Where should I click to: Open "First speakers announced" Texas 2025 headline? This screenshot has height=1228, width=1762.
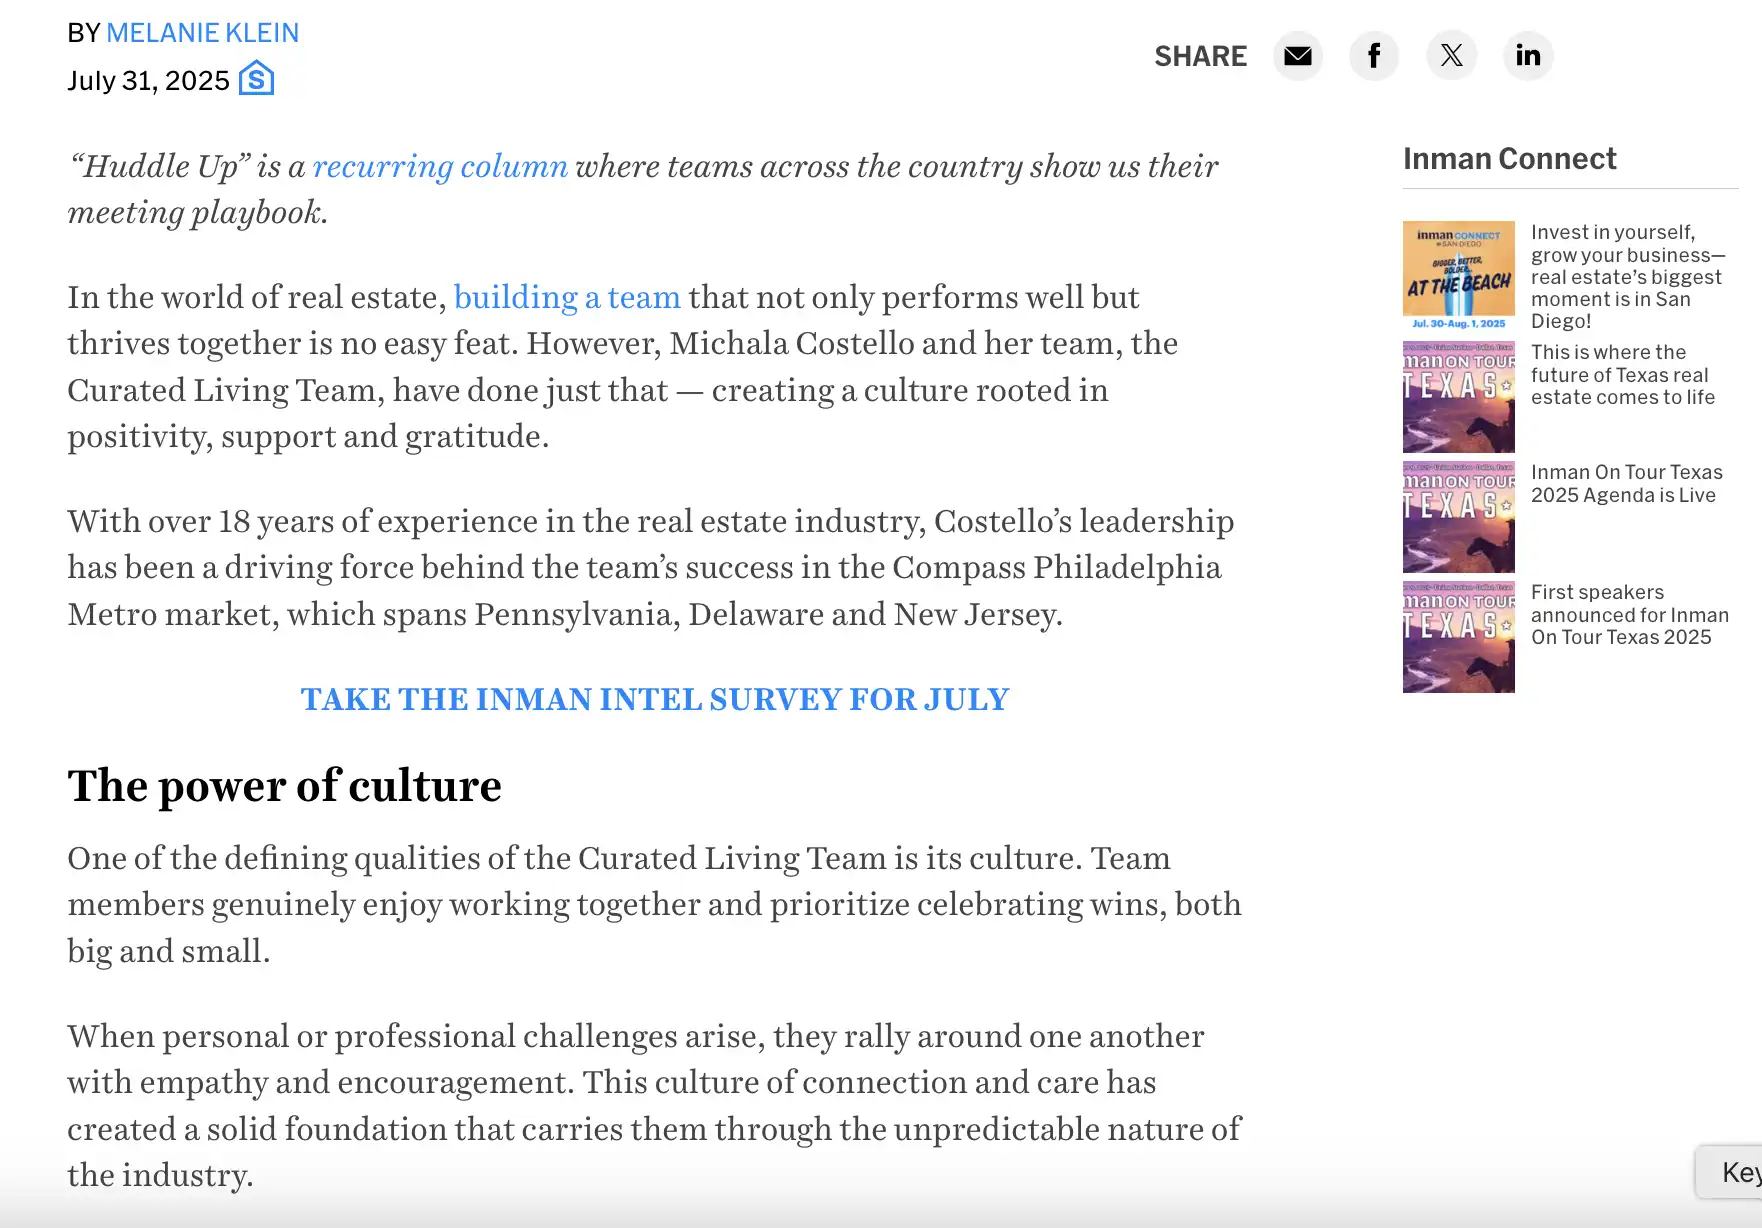pyautogui.click(x=1629, y=615)
